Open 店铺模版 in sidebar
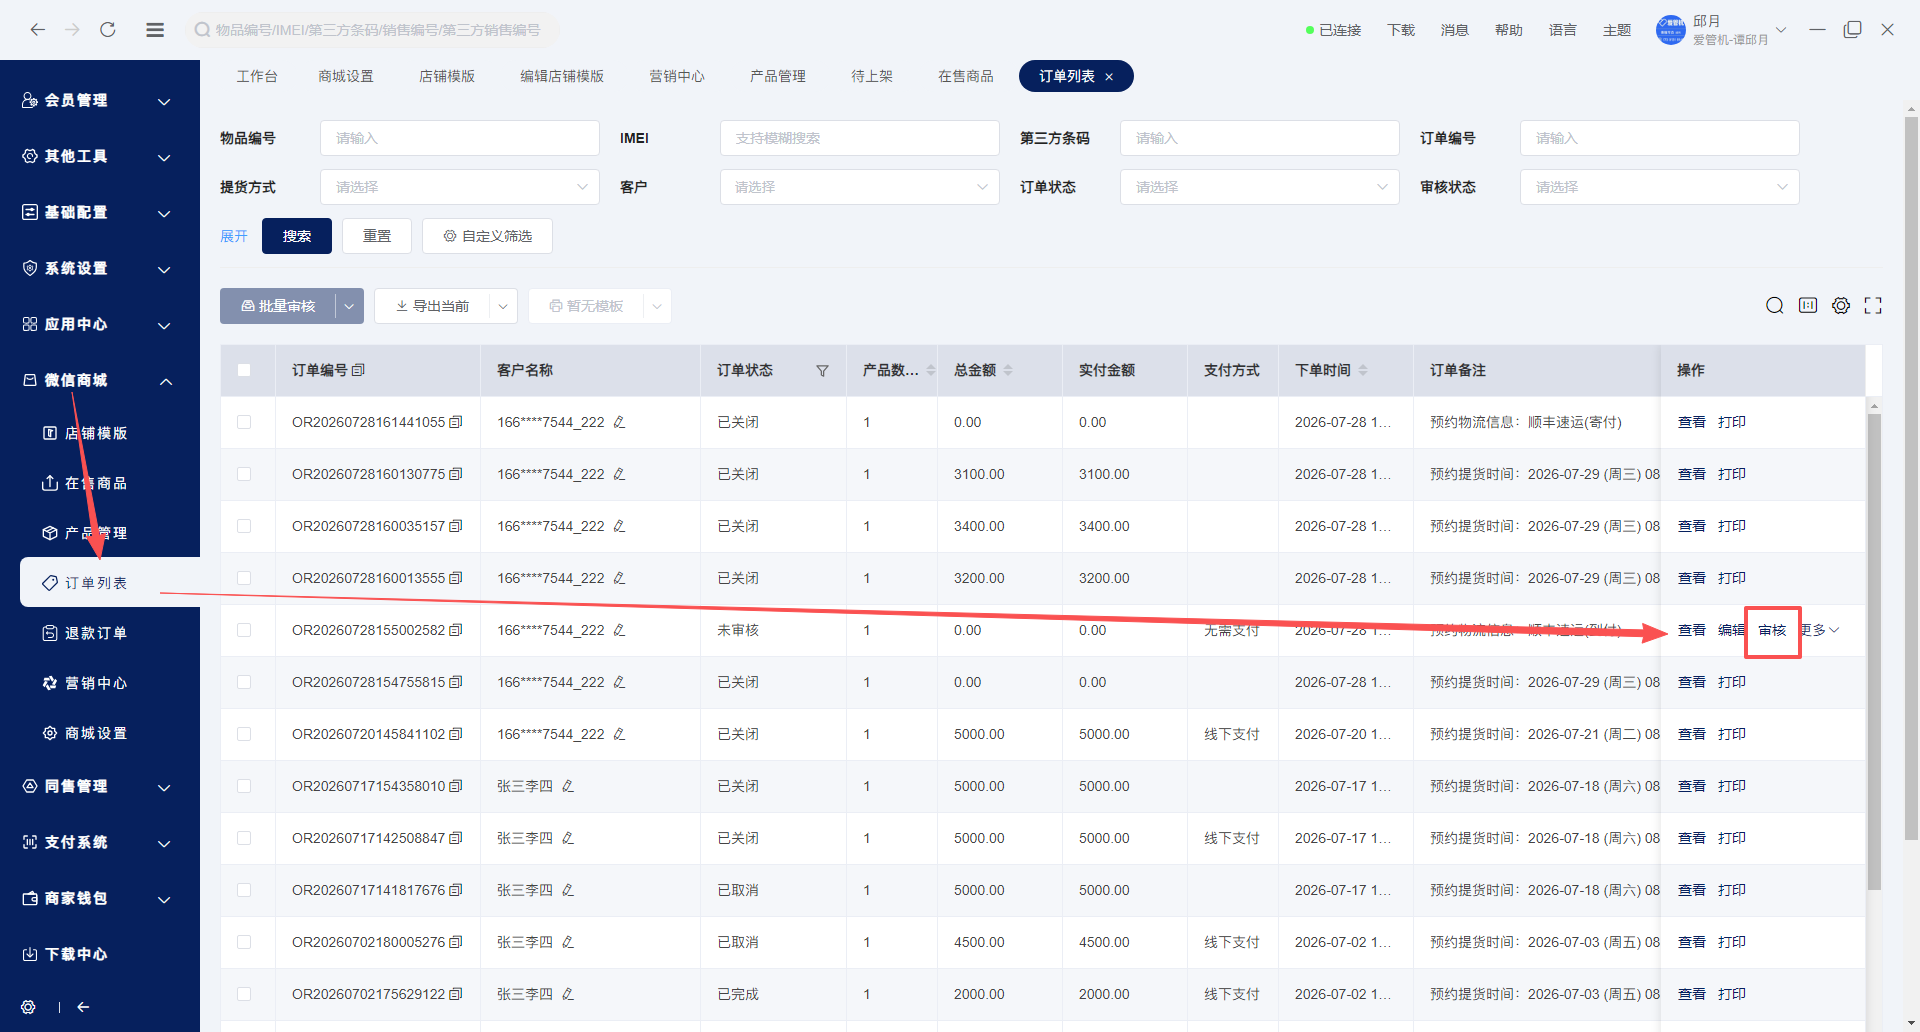This screenshot has height=1032, width=1920. pos(96,433)
